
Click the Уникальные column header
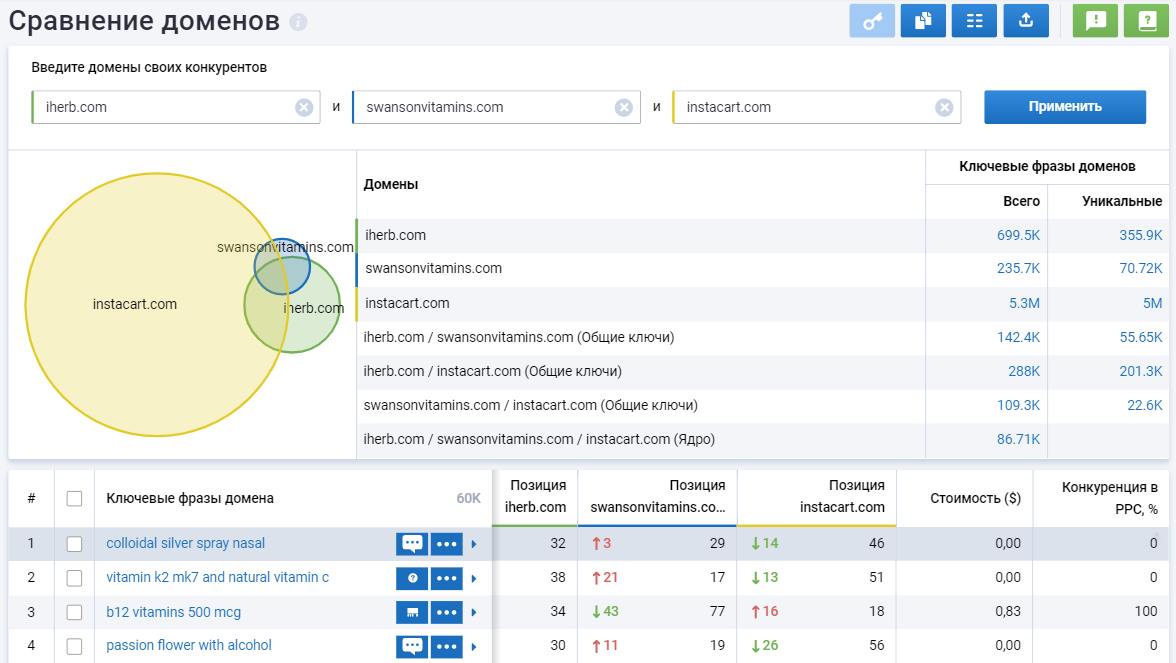point(1122,201)
